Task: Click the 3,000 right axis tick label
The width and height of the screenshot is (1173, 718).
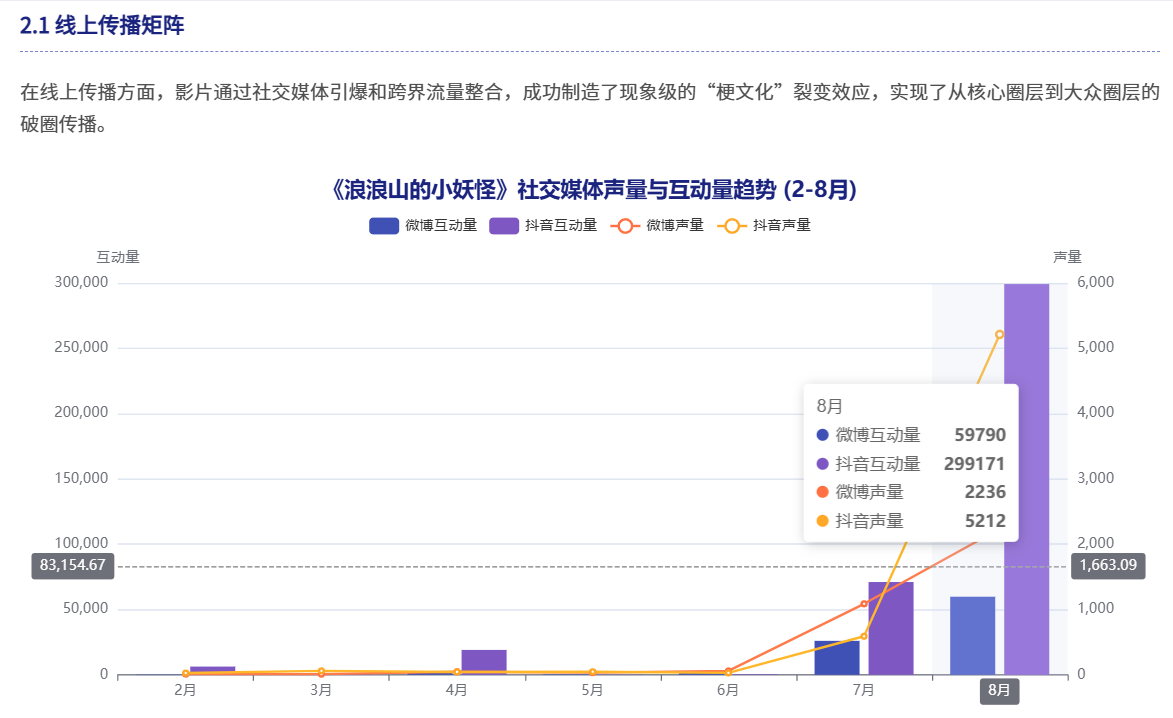Action: click(1096, 478)
